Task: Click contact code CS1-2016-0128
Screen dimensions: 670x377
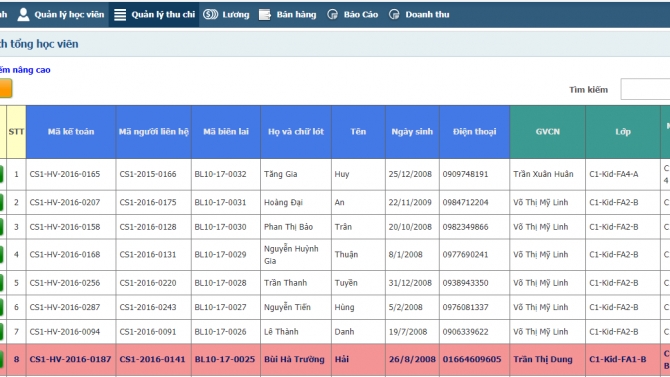Action: pyautogui.click(x=148, y=227)
